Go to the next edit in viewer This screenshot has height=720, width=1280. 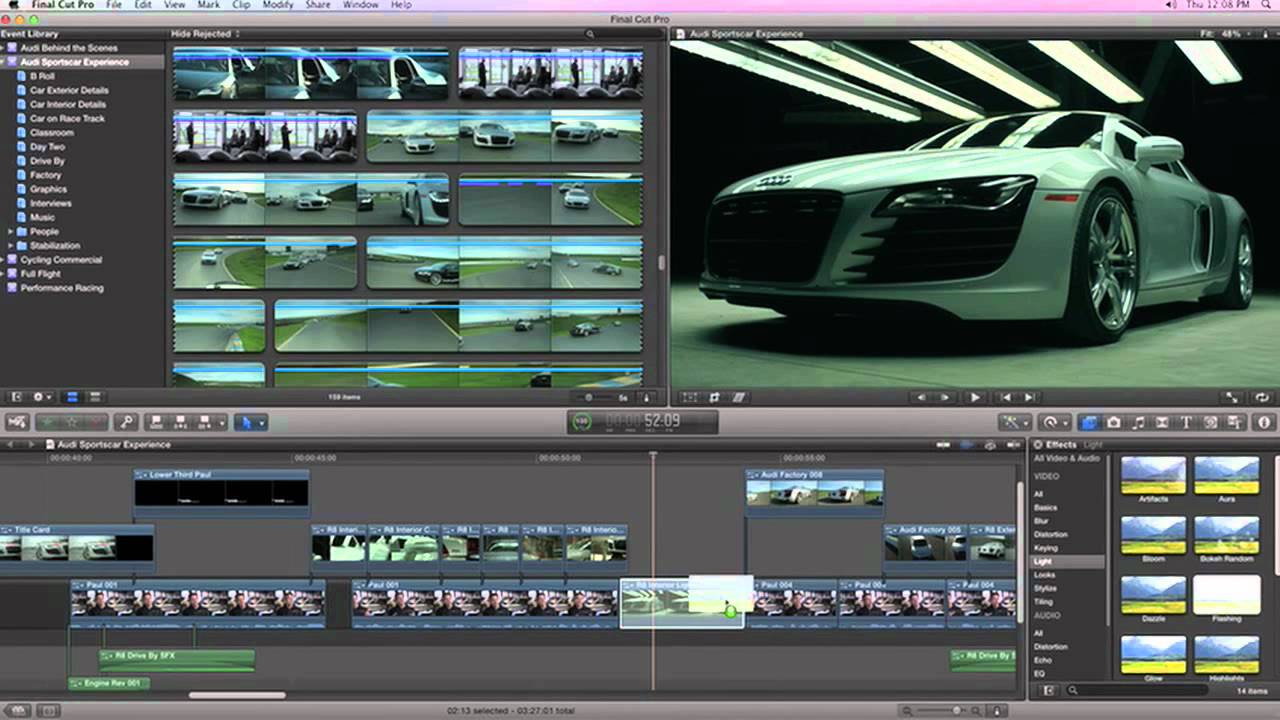pyautogui.click(x=1030, y=397)
